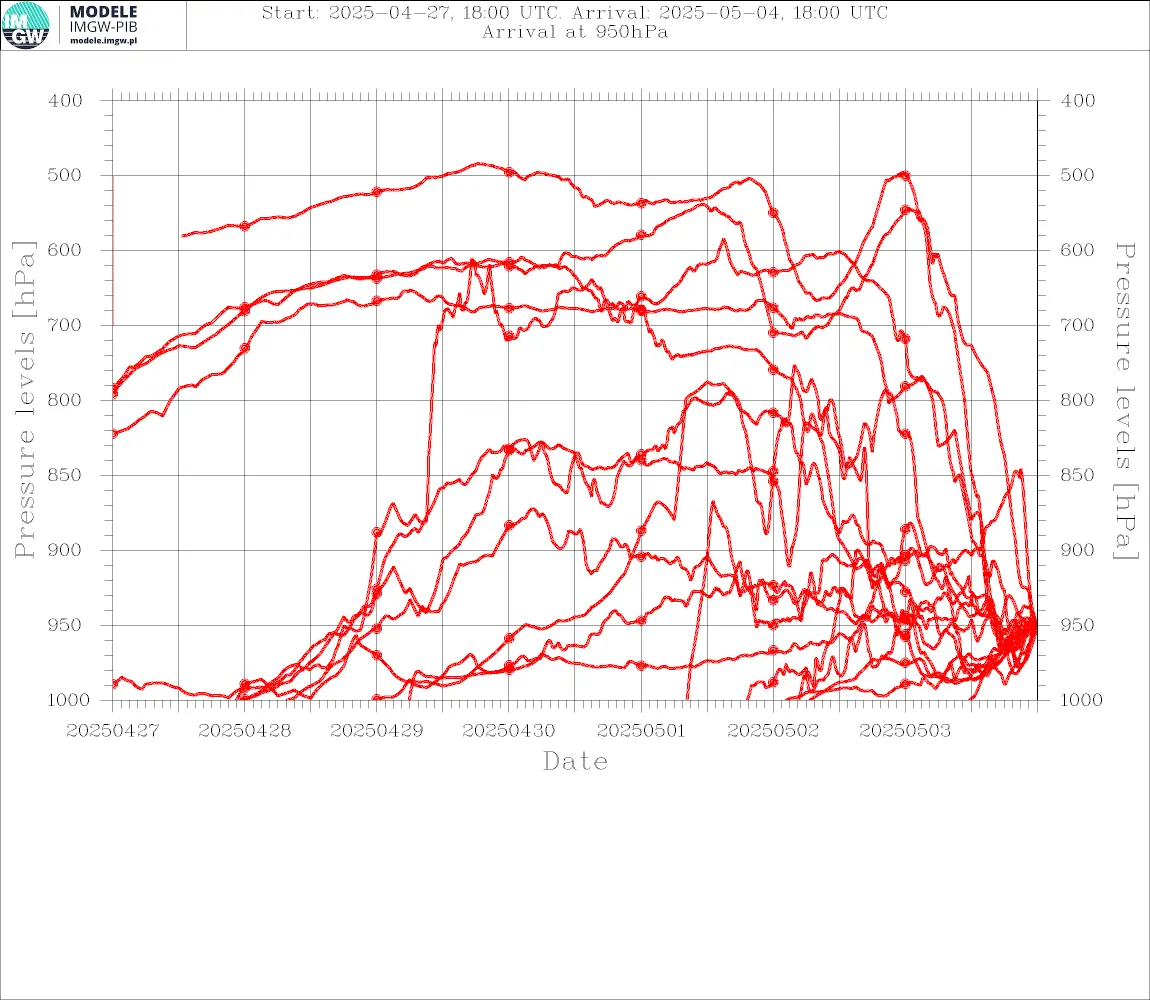Click the right axis 1000 label
The width and height of the screenshot is (1150, 1000).
(x=1082, y=700)
